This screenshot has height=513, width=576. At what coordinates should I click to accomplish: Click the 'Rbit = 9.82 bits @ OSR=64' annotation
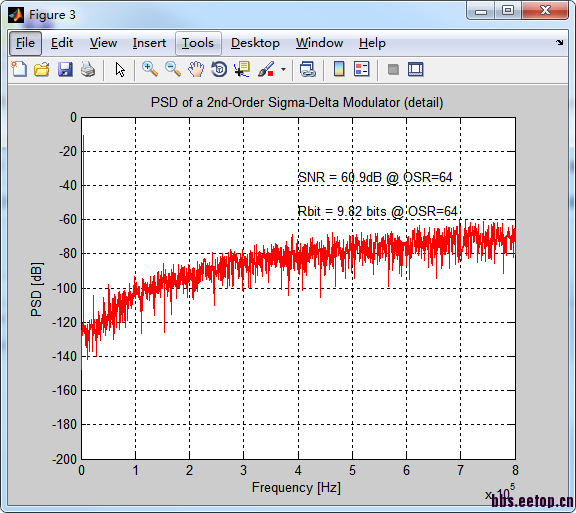[x=377, y=212]
